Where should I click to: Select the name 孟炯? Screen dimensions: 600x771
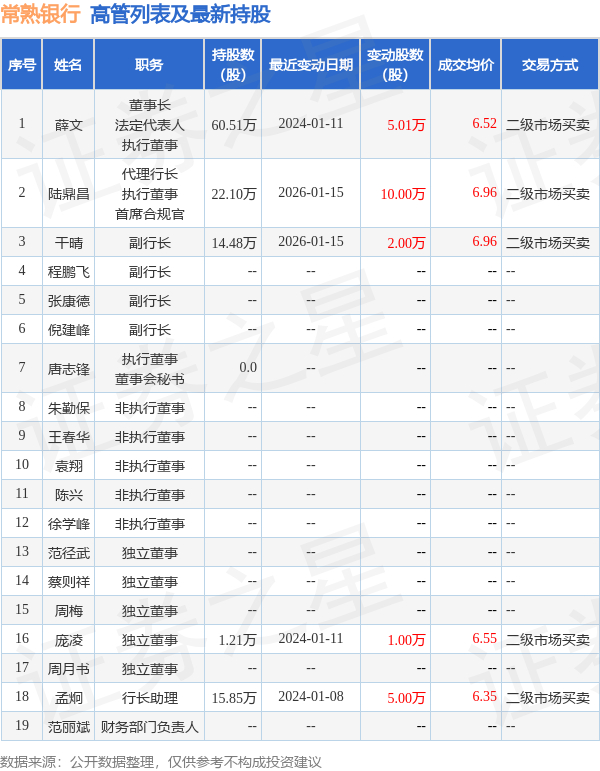(68, 698)
